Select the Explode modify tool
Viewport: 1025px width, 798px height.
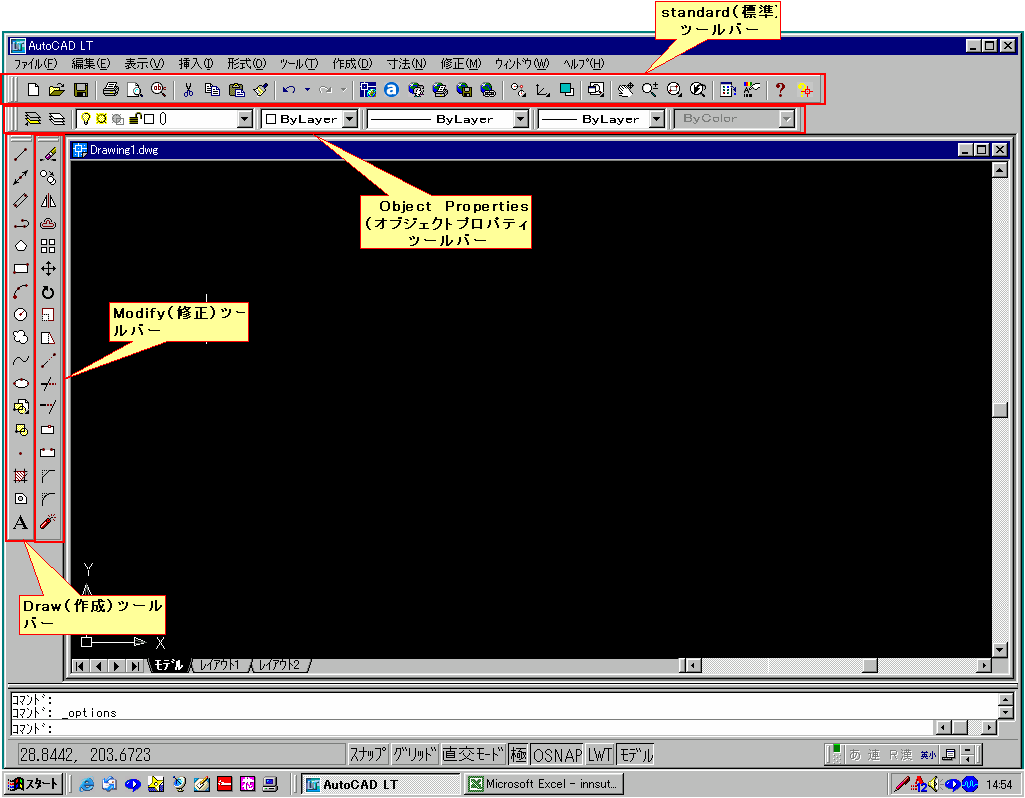click(48, 522)
